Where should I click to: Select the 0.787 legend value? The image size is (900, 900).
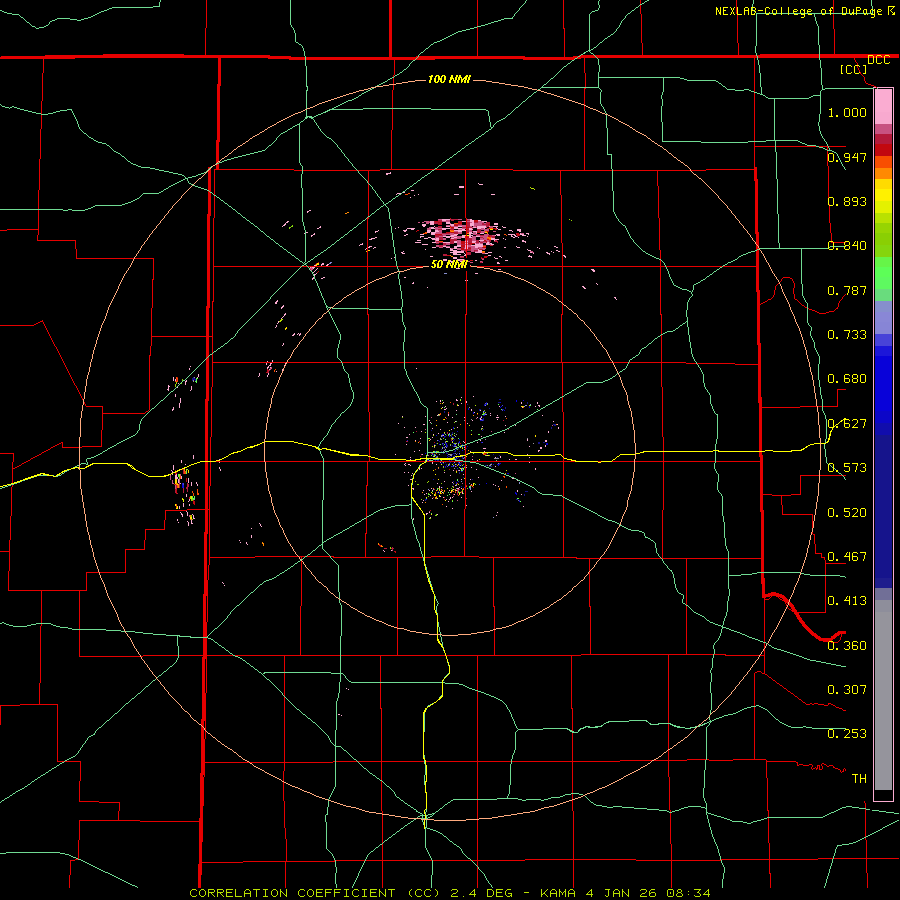click(x=847, y=290)
